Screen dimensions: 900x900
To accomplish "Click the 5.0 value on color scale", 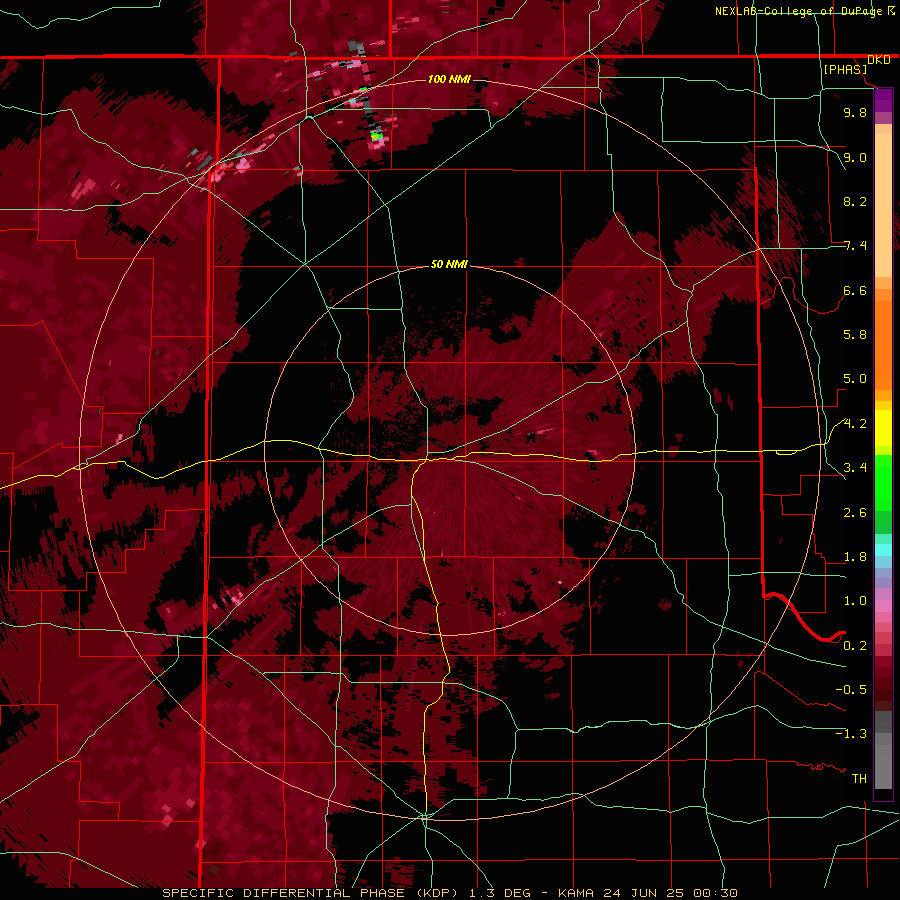I will [855, 379].
